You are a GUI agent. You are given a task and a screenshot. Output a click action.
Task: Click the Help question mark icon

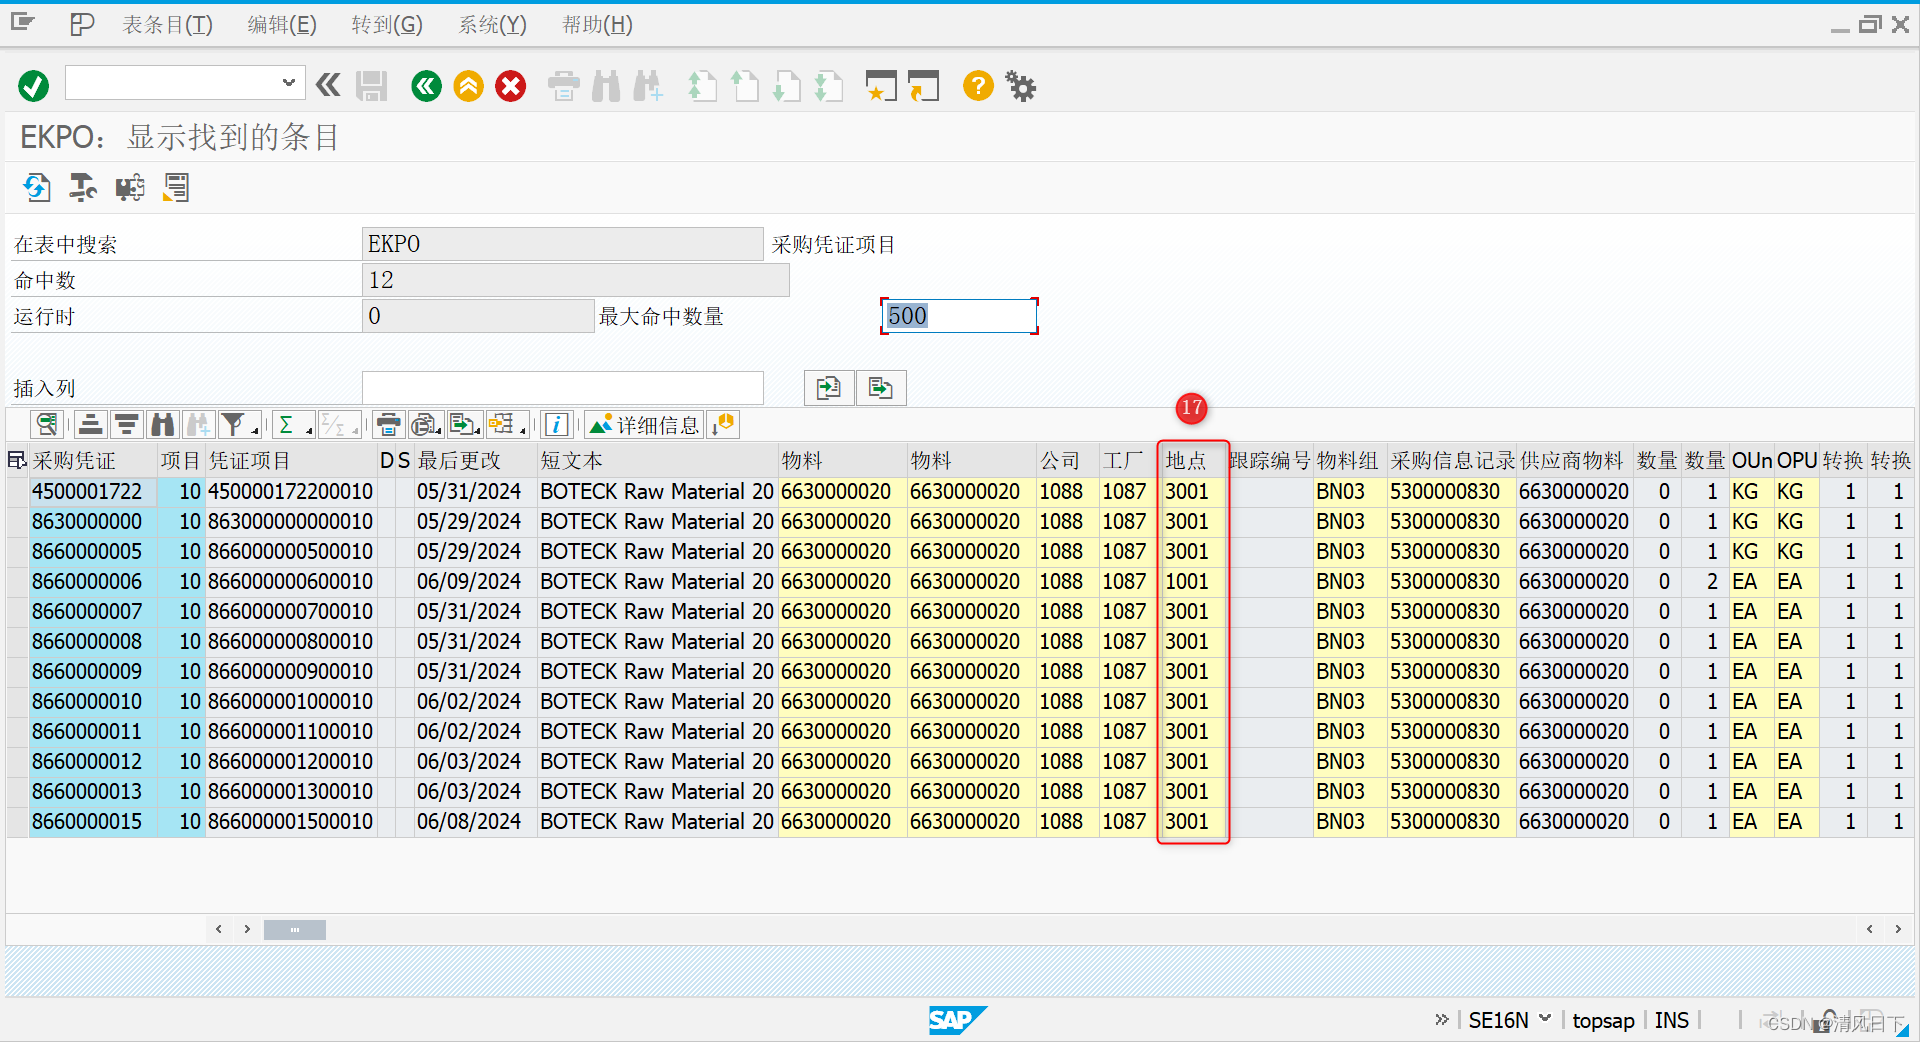click(x=977, y=86)
